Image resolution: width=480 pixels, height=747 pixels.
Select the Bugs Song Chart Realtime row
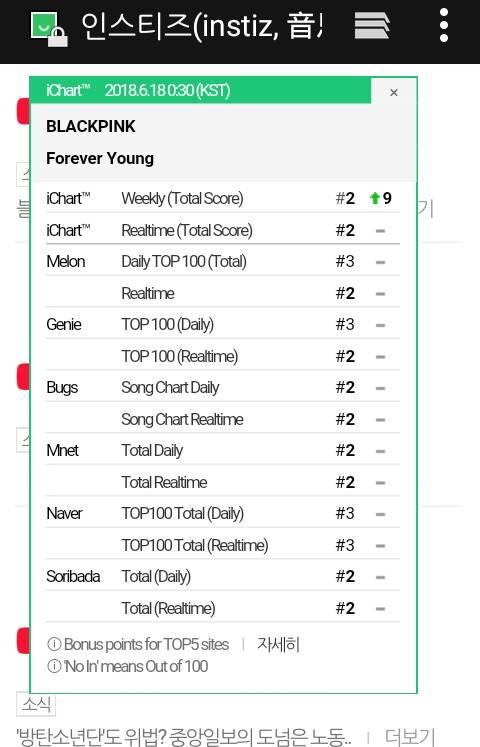pyautogui.click(x=223, y=419)
